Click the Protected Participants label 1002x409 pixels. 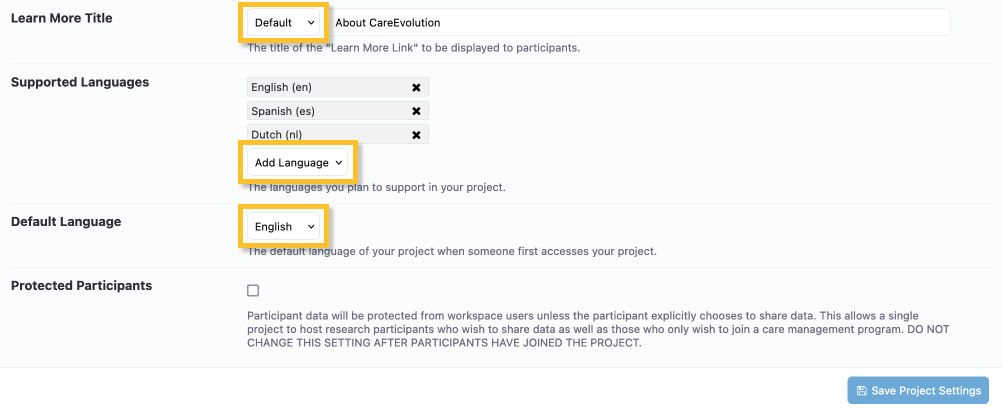pos(82,286)
